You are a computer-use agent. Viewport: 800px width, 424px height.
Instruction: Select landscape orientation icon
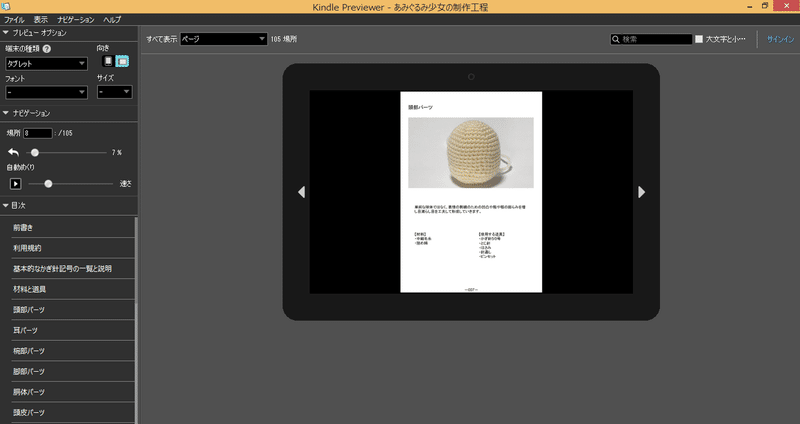[122, 61]
